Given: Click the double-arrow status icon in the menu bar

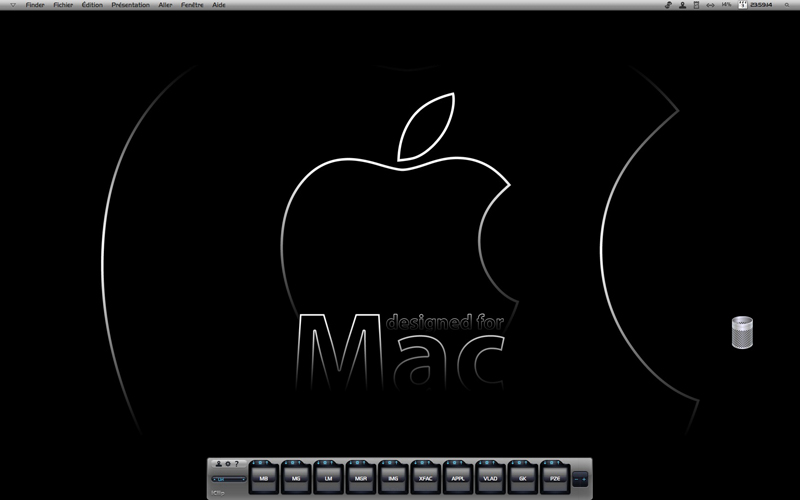Looking at the screenshot, I should point(710,5).
